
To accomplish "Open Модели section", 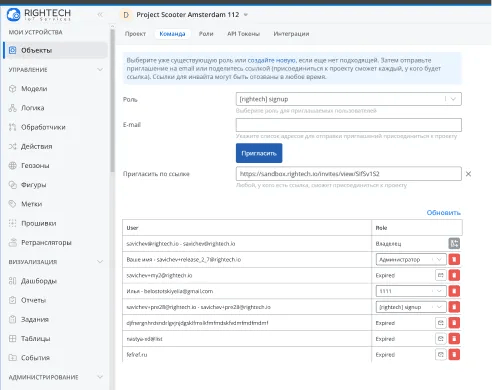I will pyautogui.click(x=34, y=89).
